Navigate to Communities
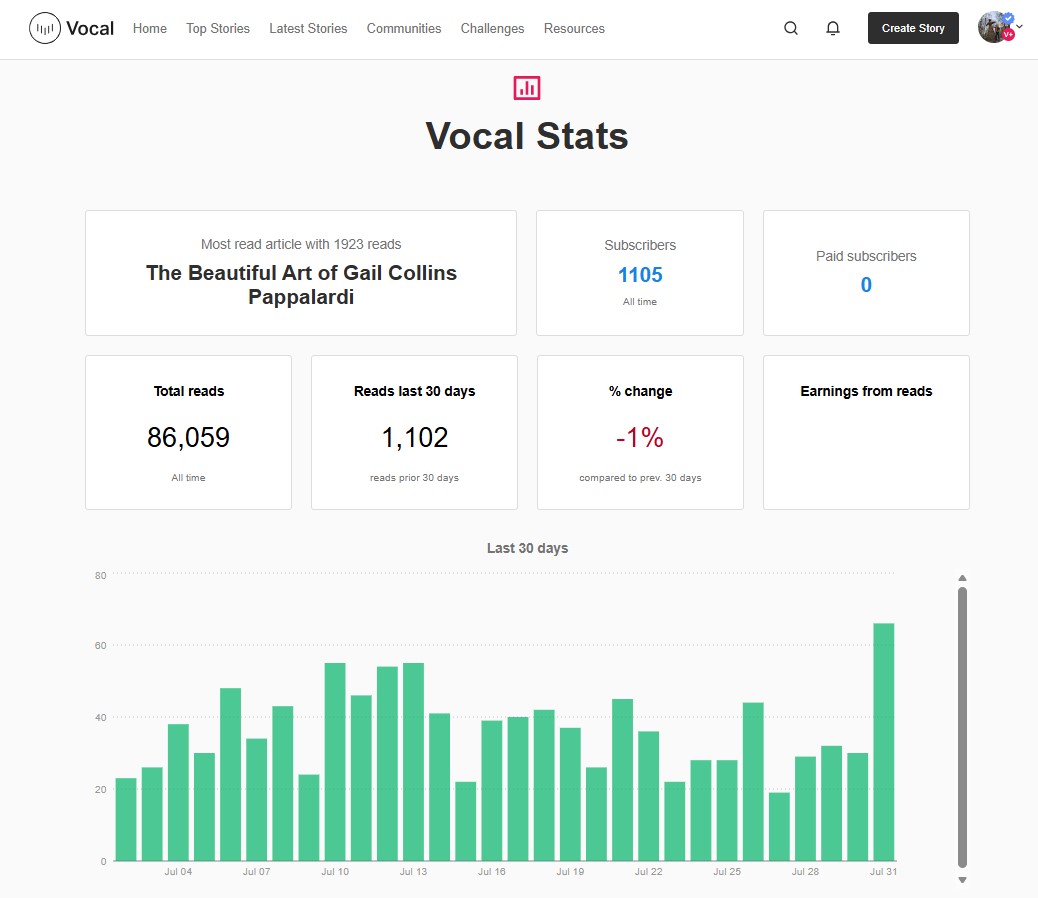This screenshot has height=898, width=1038. click(404, 28)
